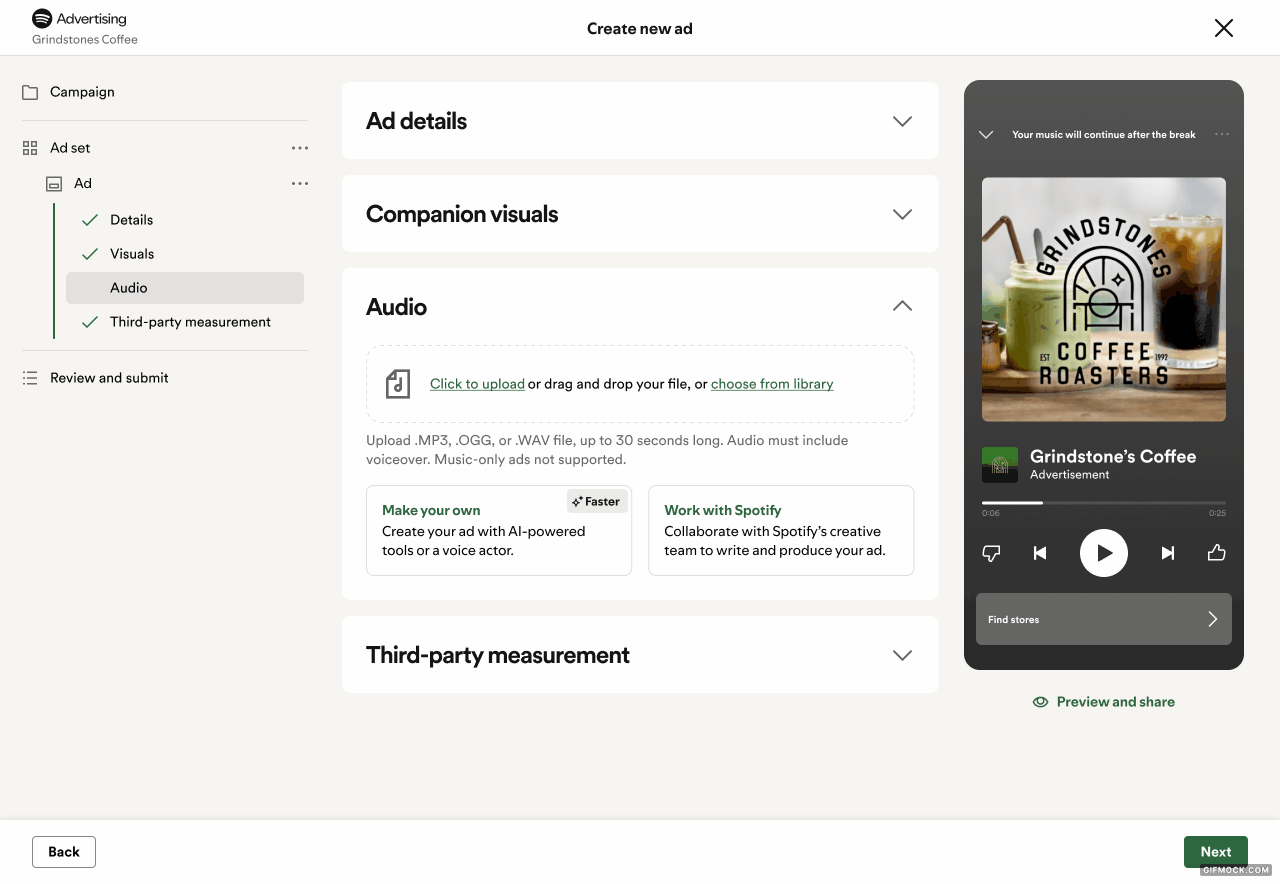Click the Back button

[x=64, y=852]
